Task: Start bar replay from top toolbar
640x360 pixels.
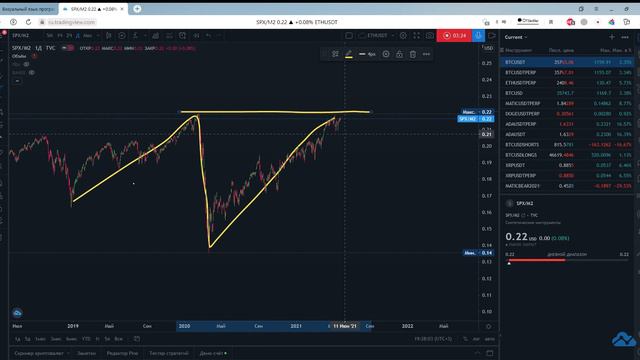Action: coord(196,36)
